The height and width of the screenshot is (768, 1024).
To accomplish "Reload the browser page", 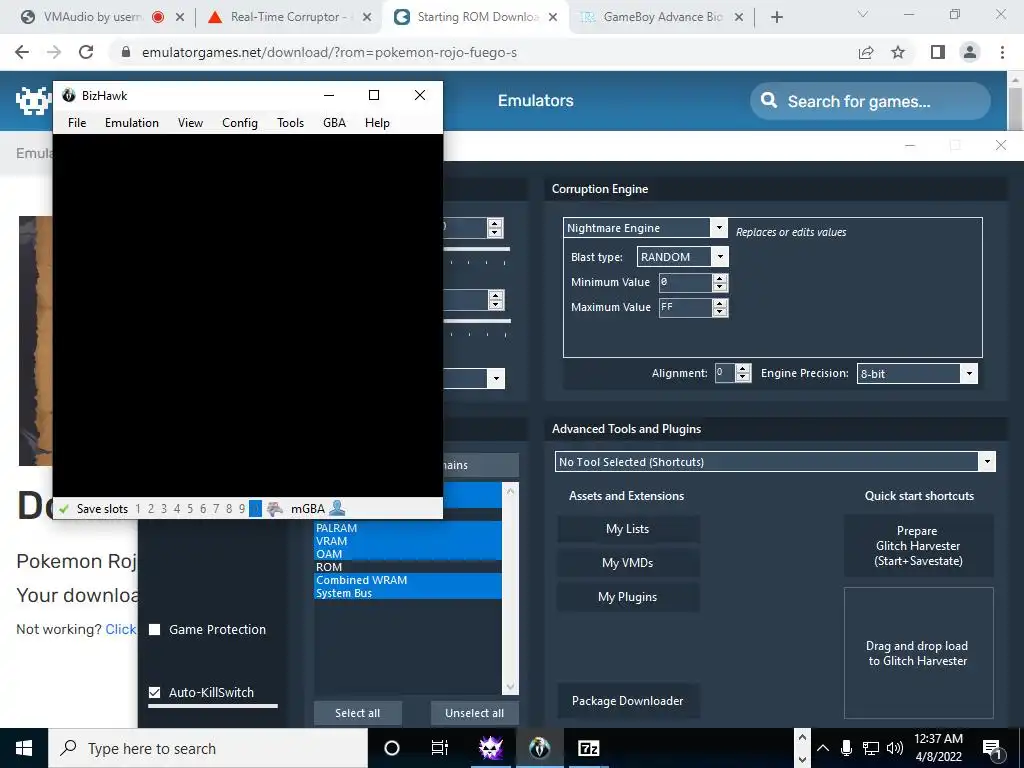I will 86,52.
